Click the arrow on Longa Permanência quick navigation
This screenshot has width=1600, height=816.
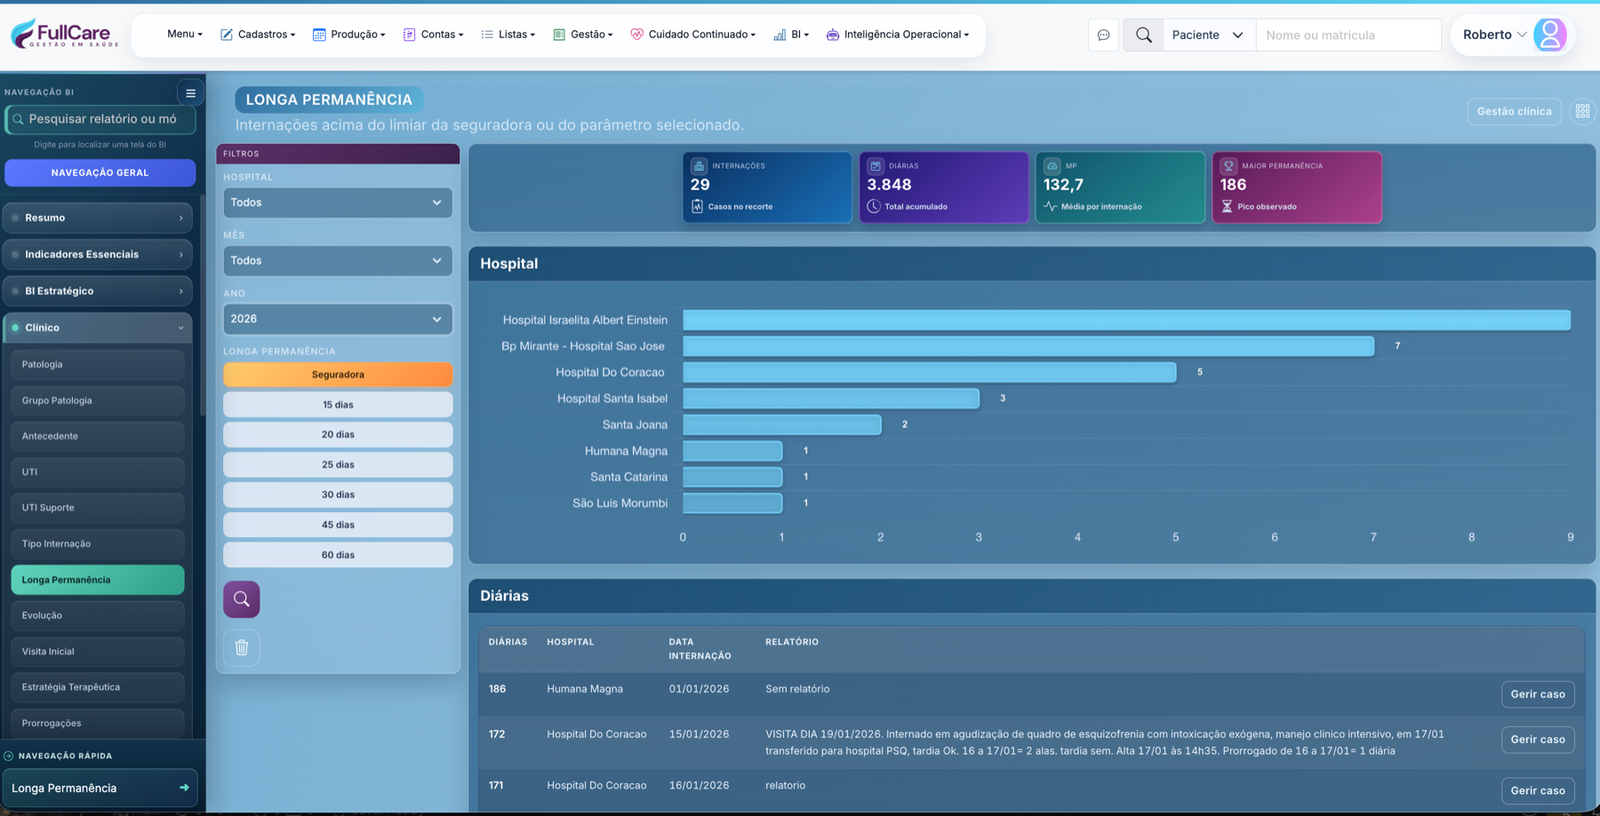coord(184,788)
